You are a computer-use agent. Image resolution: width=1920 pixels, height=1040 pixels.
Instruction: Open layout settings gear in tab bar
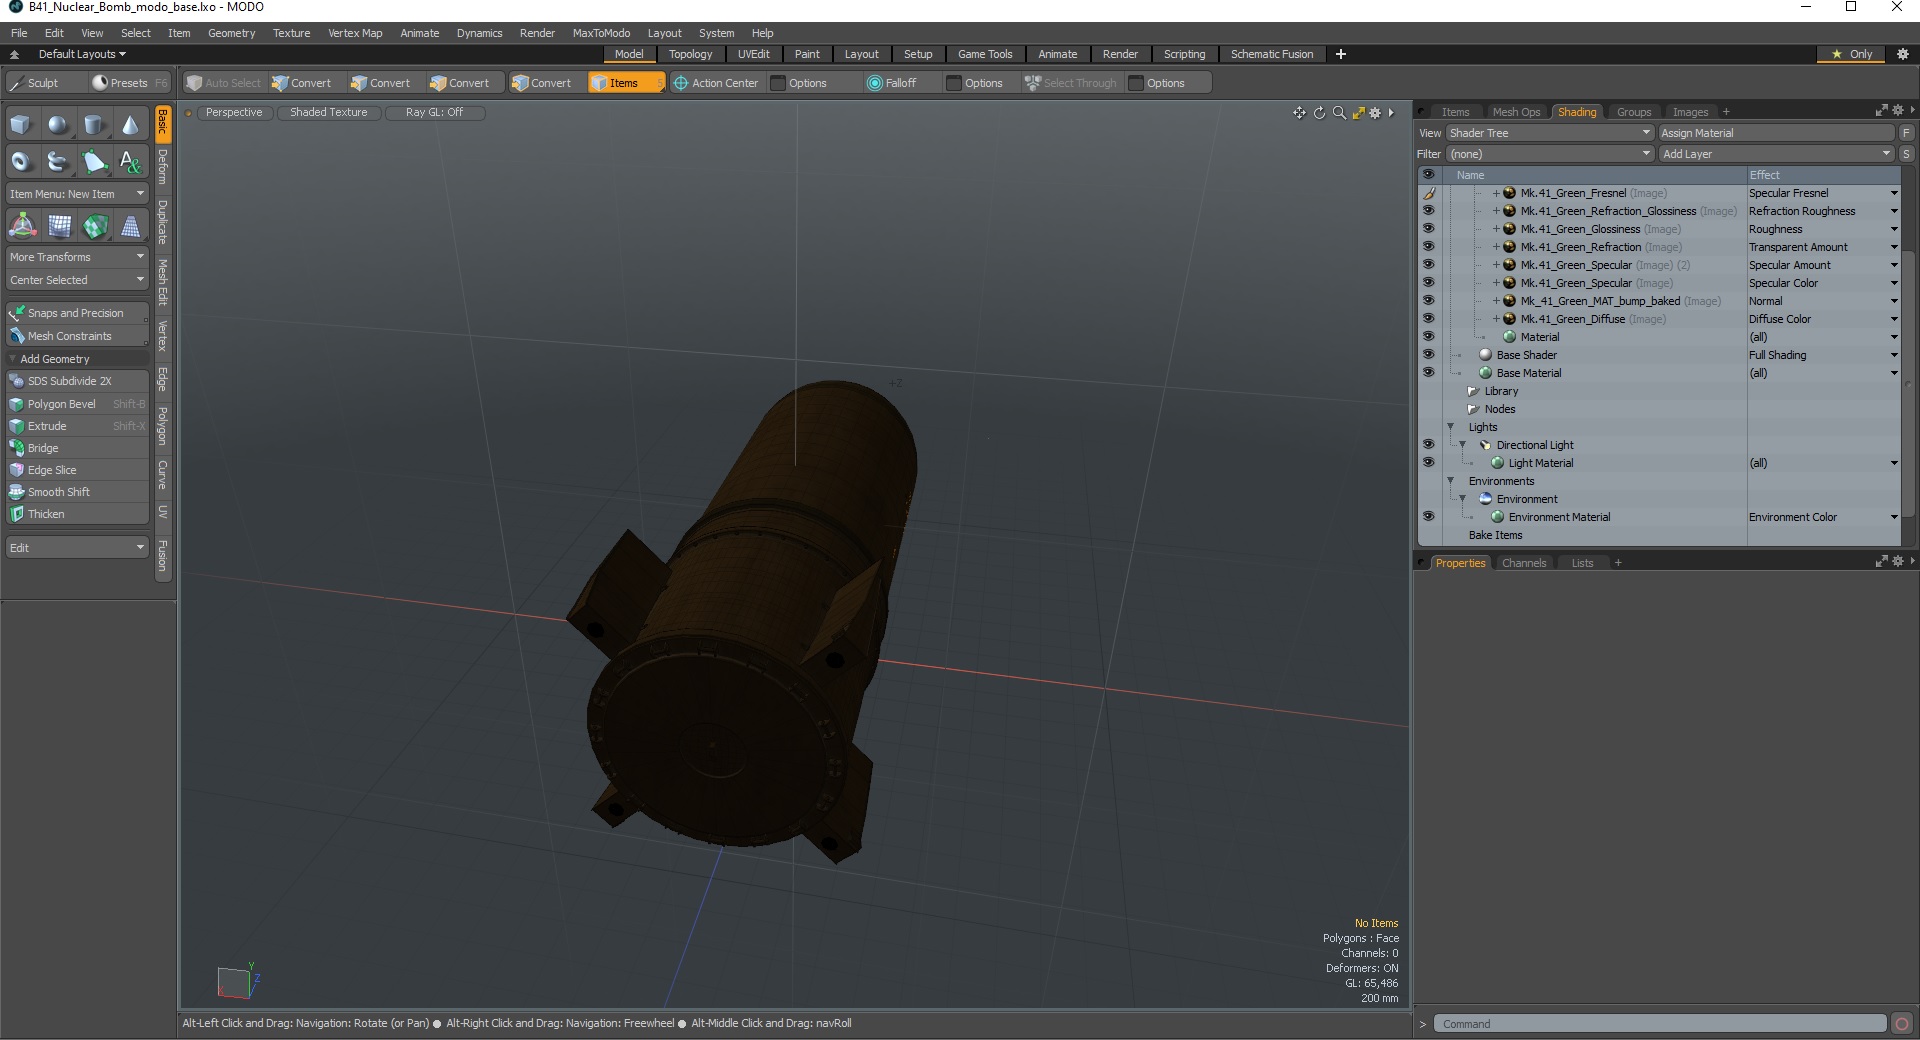(1903, 54)
